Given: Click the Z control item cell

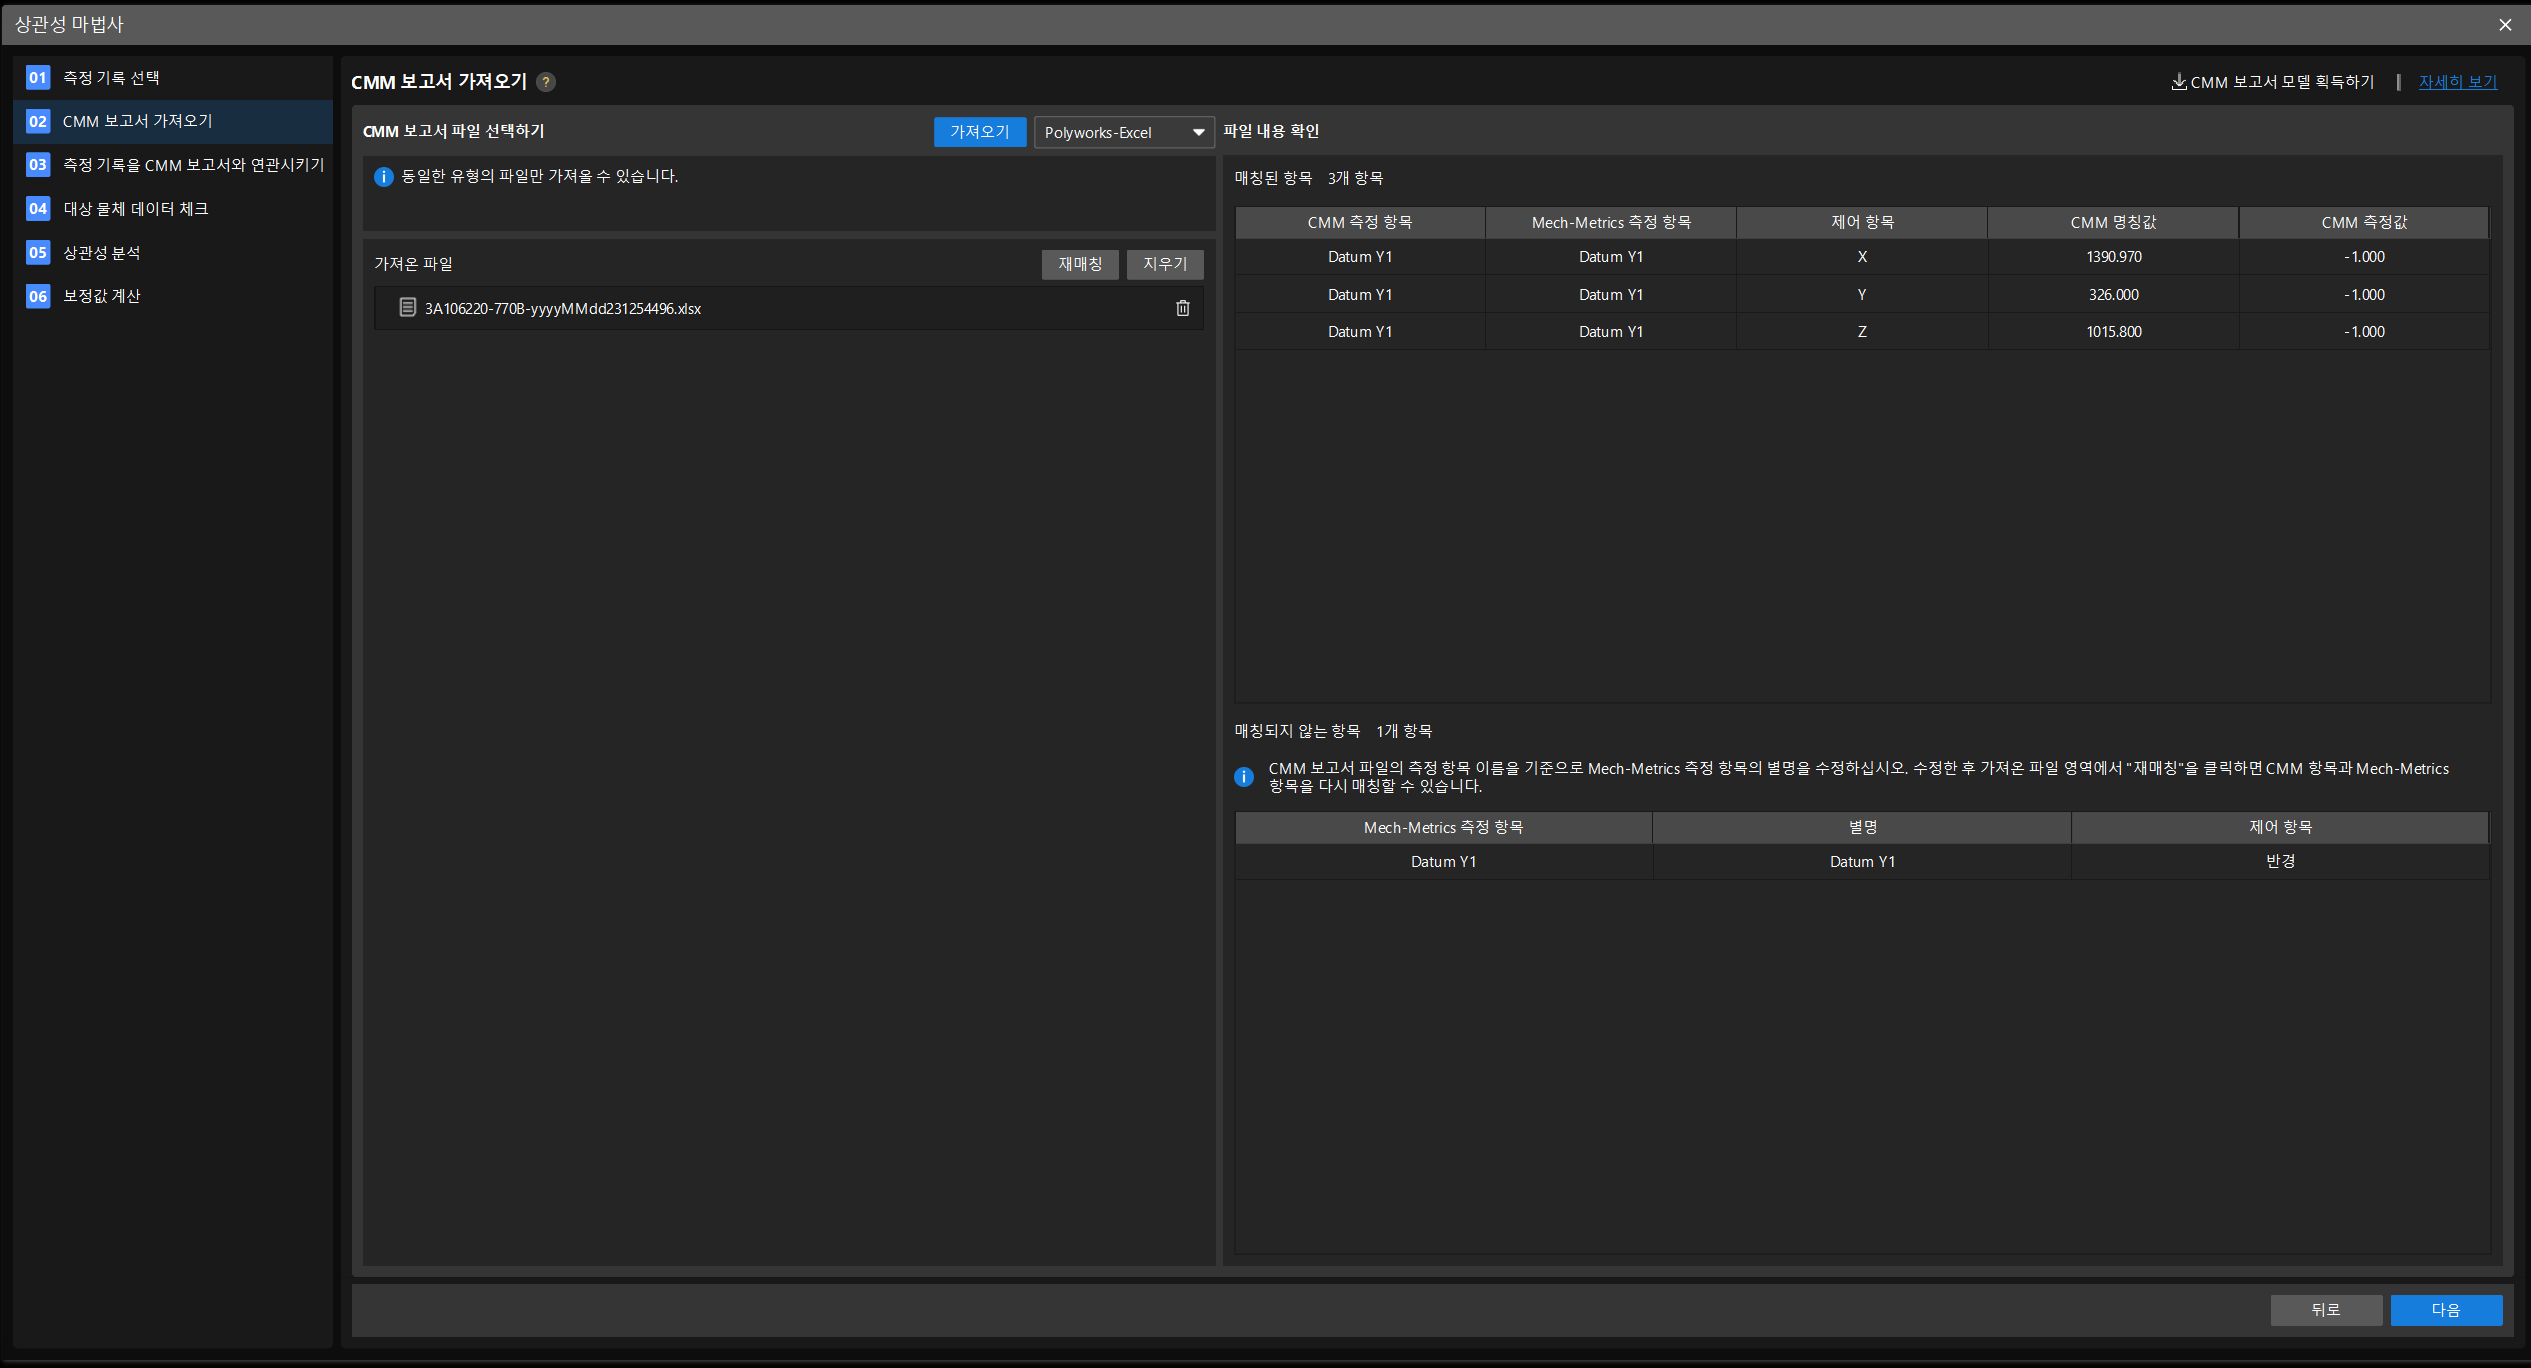Looking at the screenshot, I should [1862, 332].
